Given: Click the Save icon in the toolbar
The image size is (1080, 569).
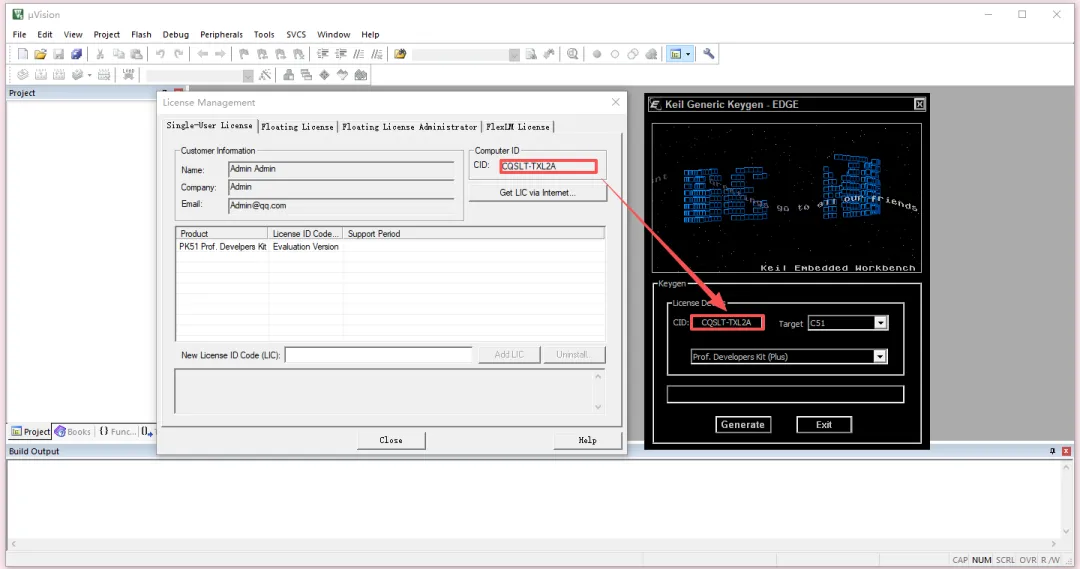Looking at the screenshot, I should click(59, 54).
